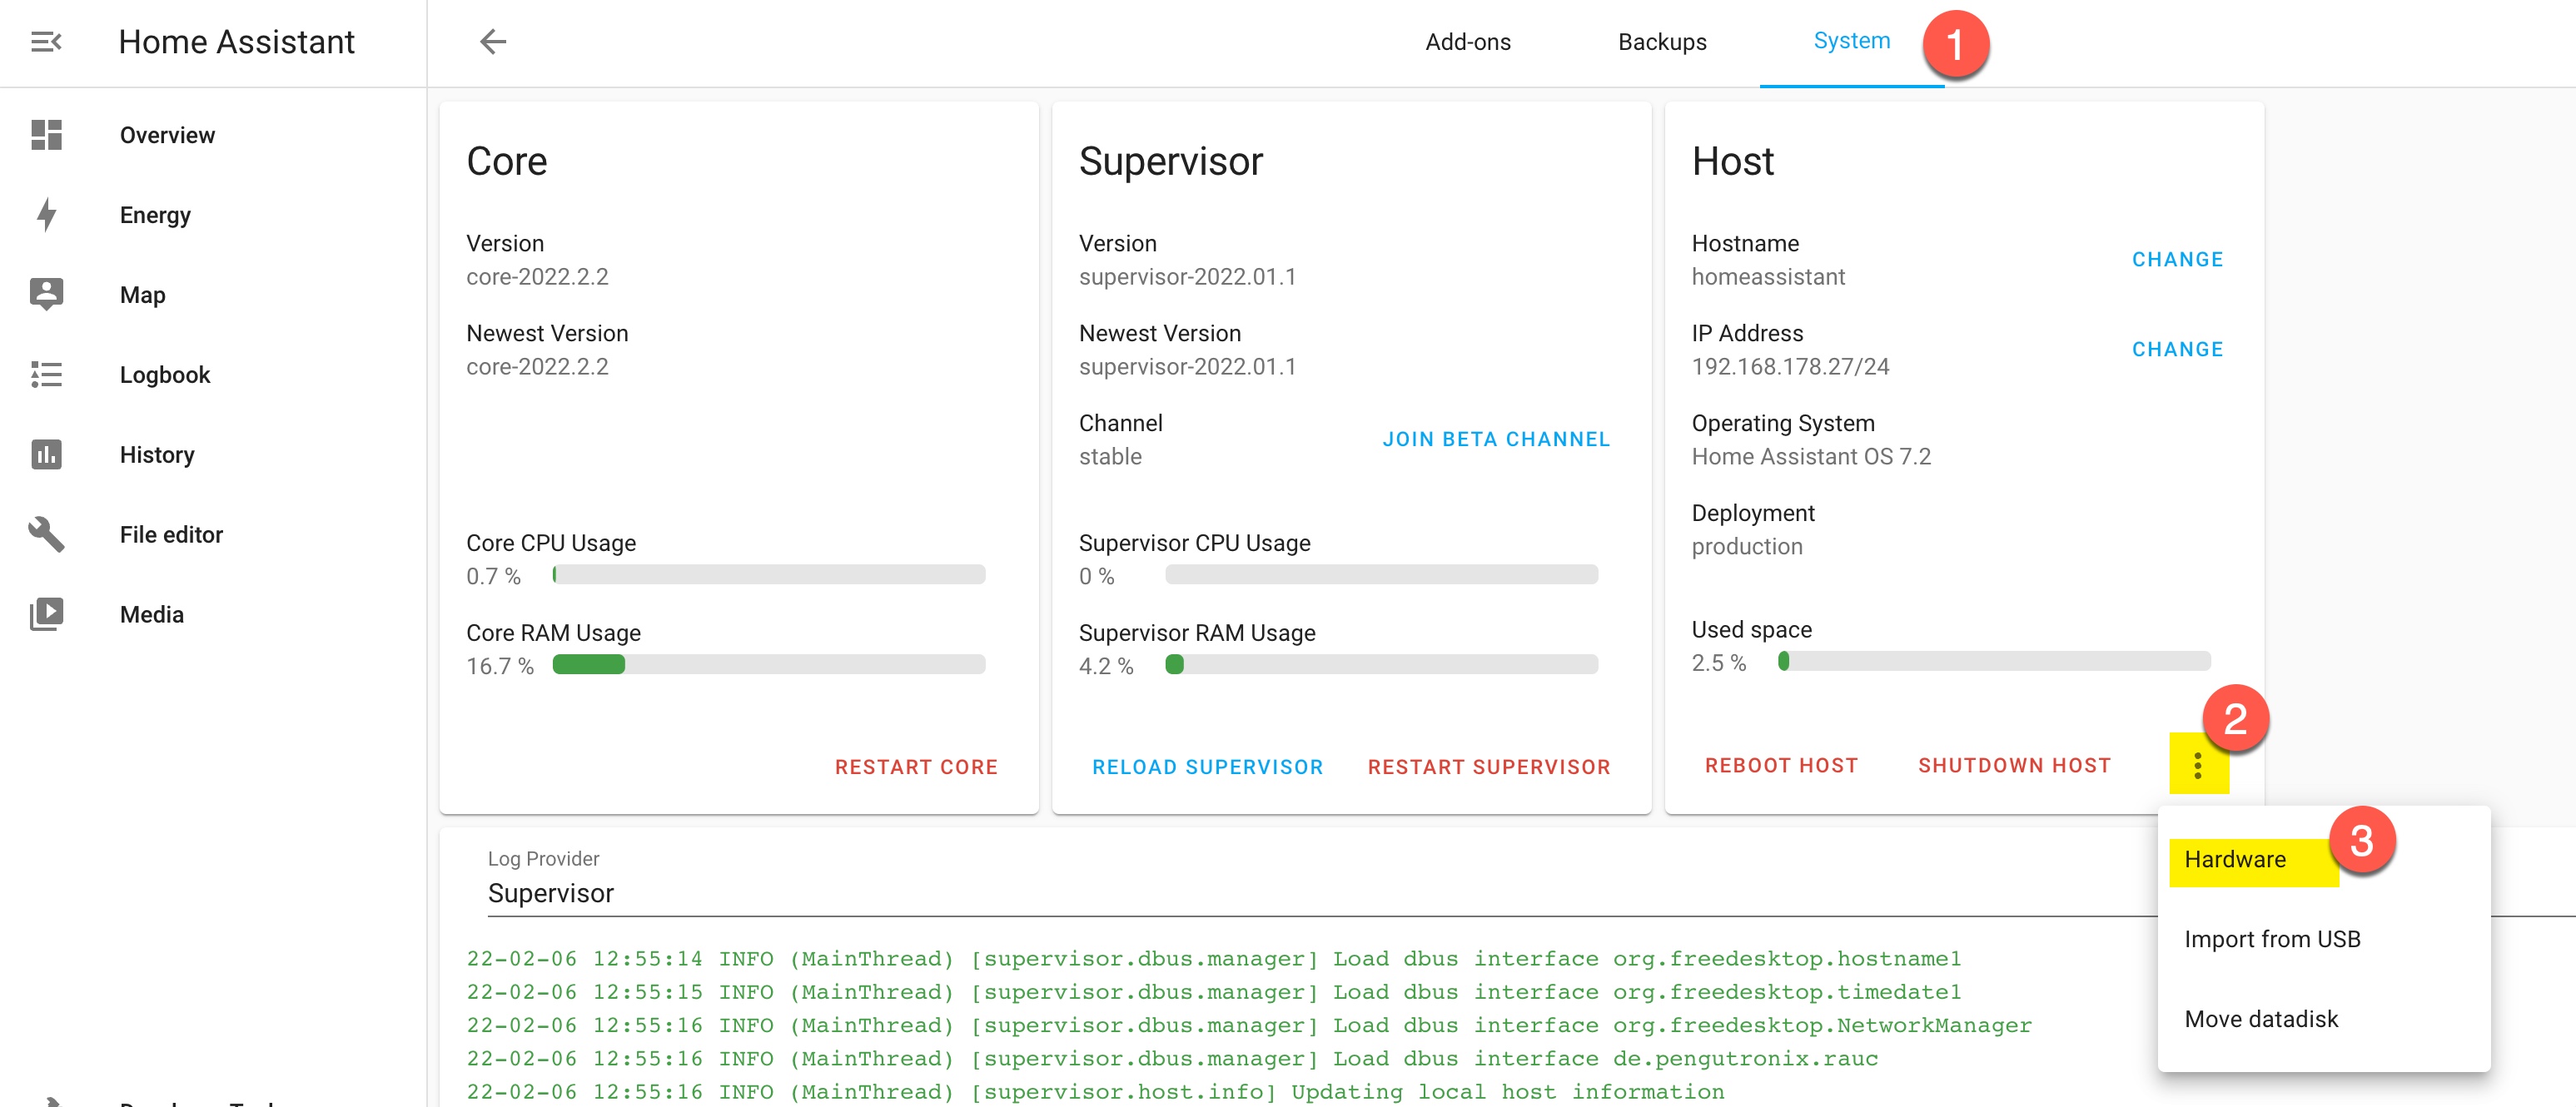Open the Host card three-dot overflow menu
This screenshot has width=2576, height=1107.
pos(2197,766)
